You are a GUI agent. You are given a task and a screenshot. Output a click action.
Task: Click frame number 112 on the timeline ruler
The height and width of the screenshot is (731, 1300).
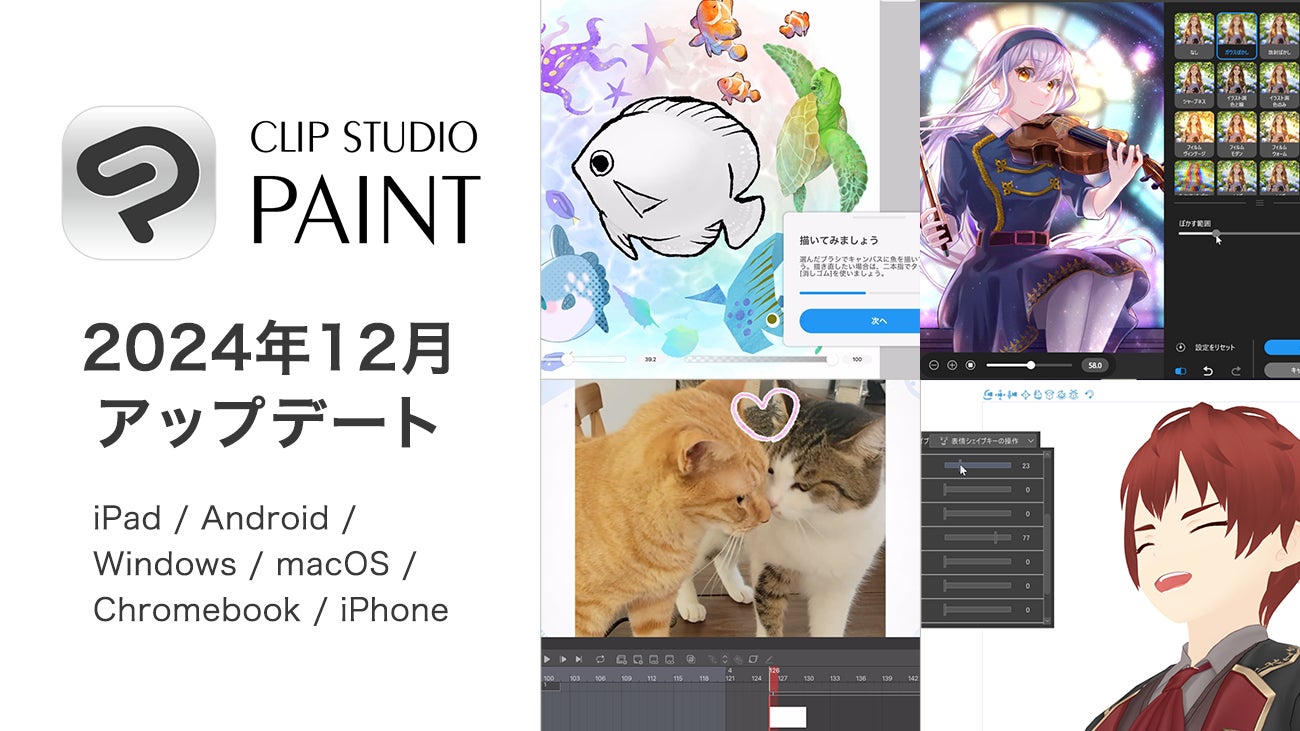coord(651,679)
